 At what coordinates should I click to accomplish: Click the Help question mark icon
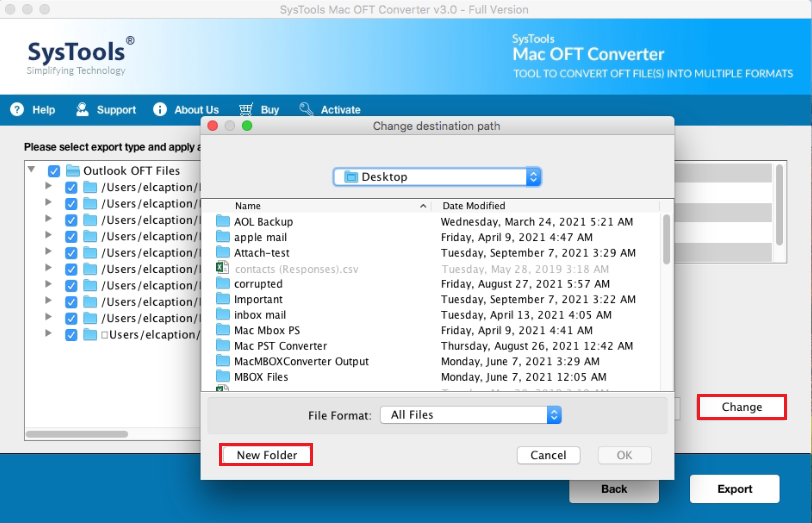17,109
